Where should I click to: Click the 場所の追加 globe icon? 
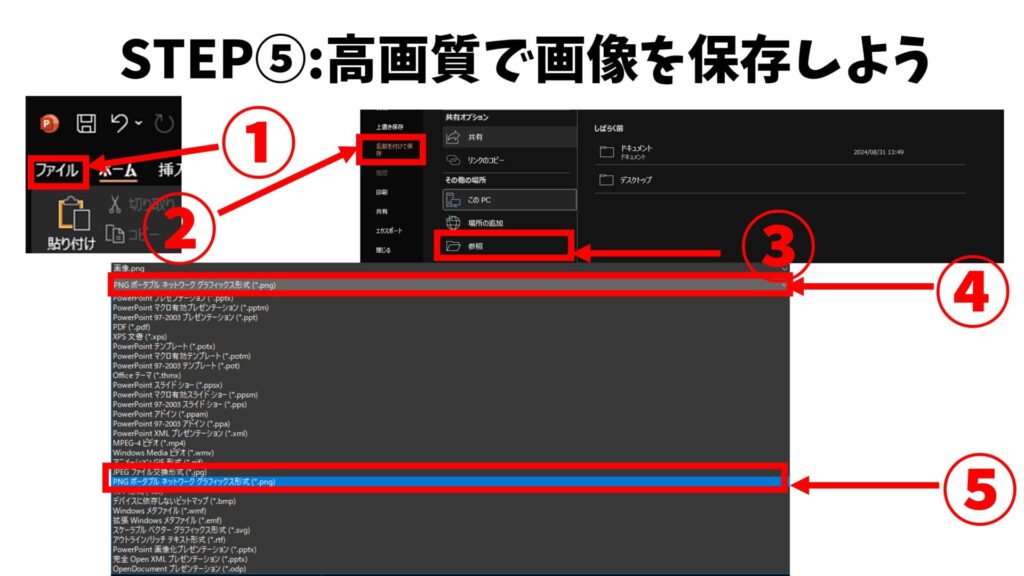tap(453, 223)
